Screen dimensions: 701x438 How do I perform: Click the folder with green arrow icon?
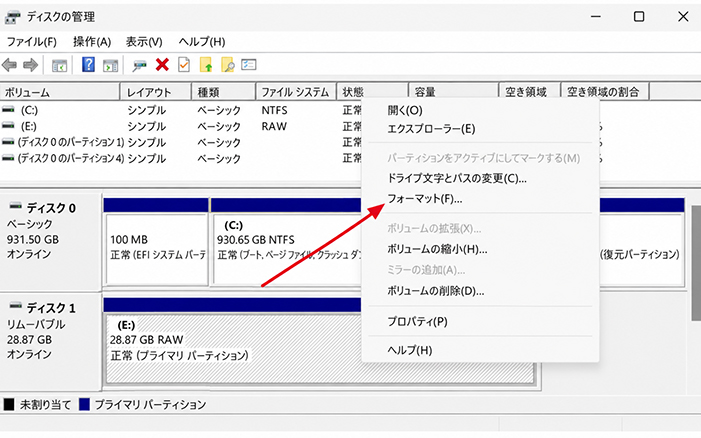click(206, 65)
